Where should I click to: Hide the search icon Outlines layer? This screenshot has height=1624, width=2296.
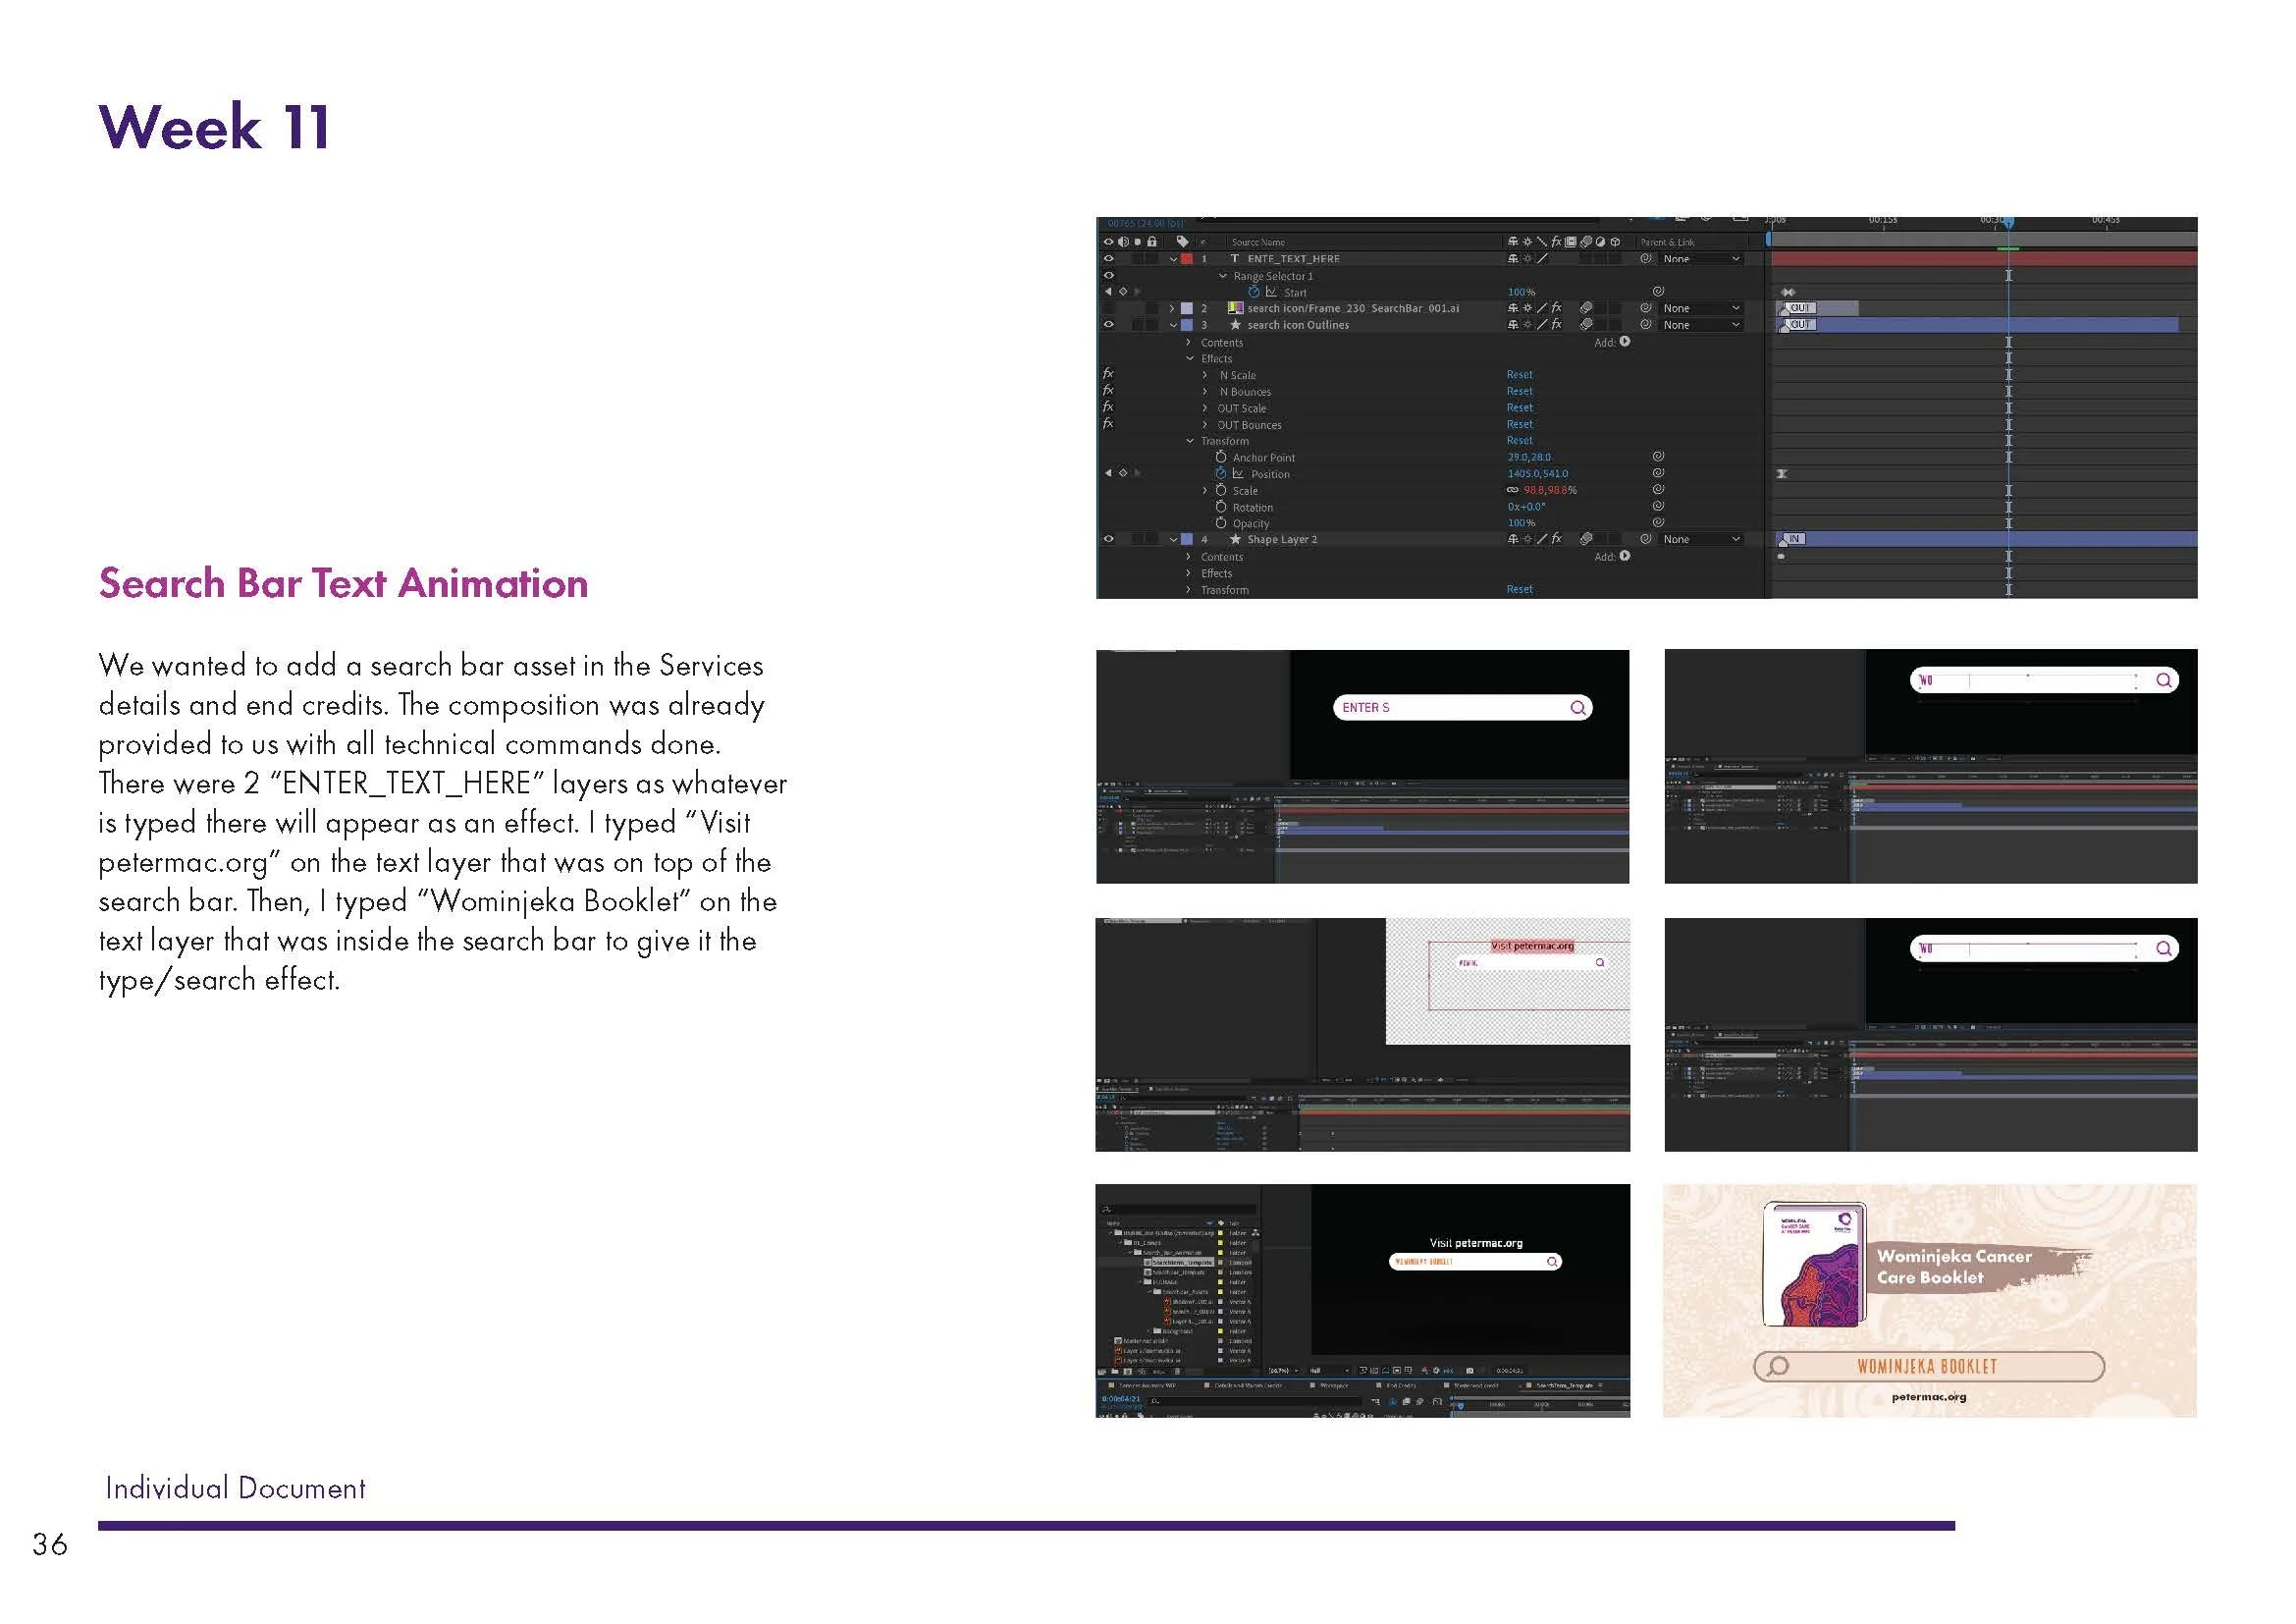pyautogui.click(x=1108, y=324)
